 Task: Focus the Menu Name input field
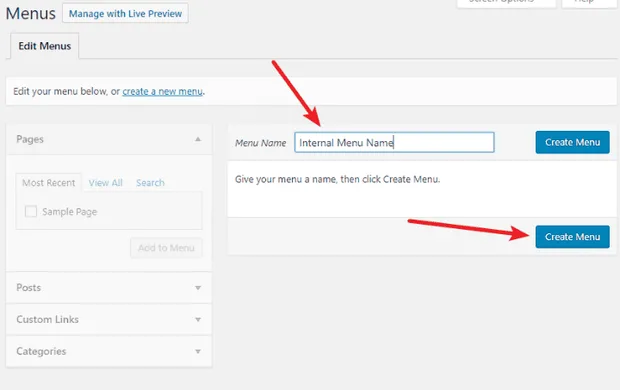[x=394, y=142]
